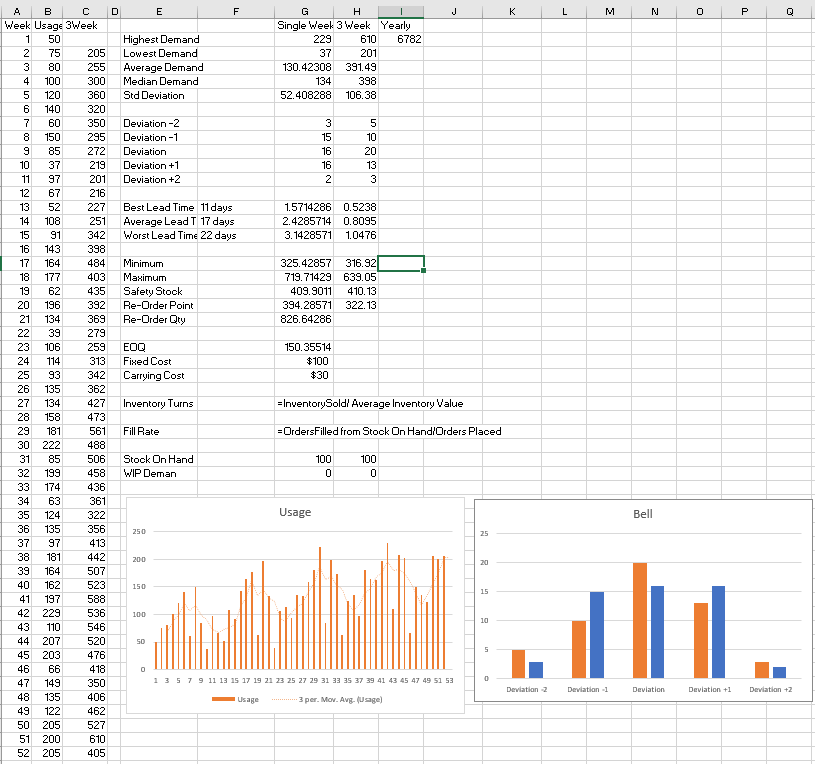Click the Fill Rate formula text
This screenshot has width=815, height=764.
389,432
